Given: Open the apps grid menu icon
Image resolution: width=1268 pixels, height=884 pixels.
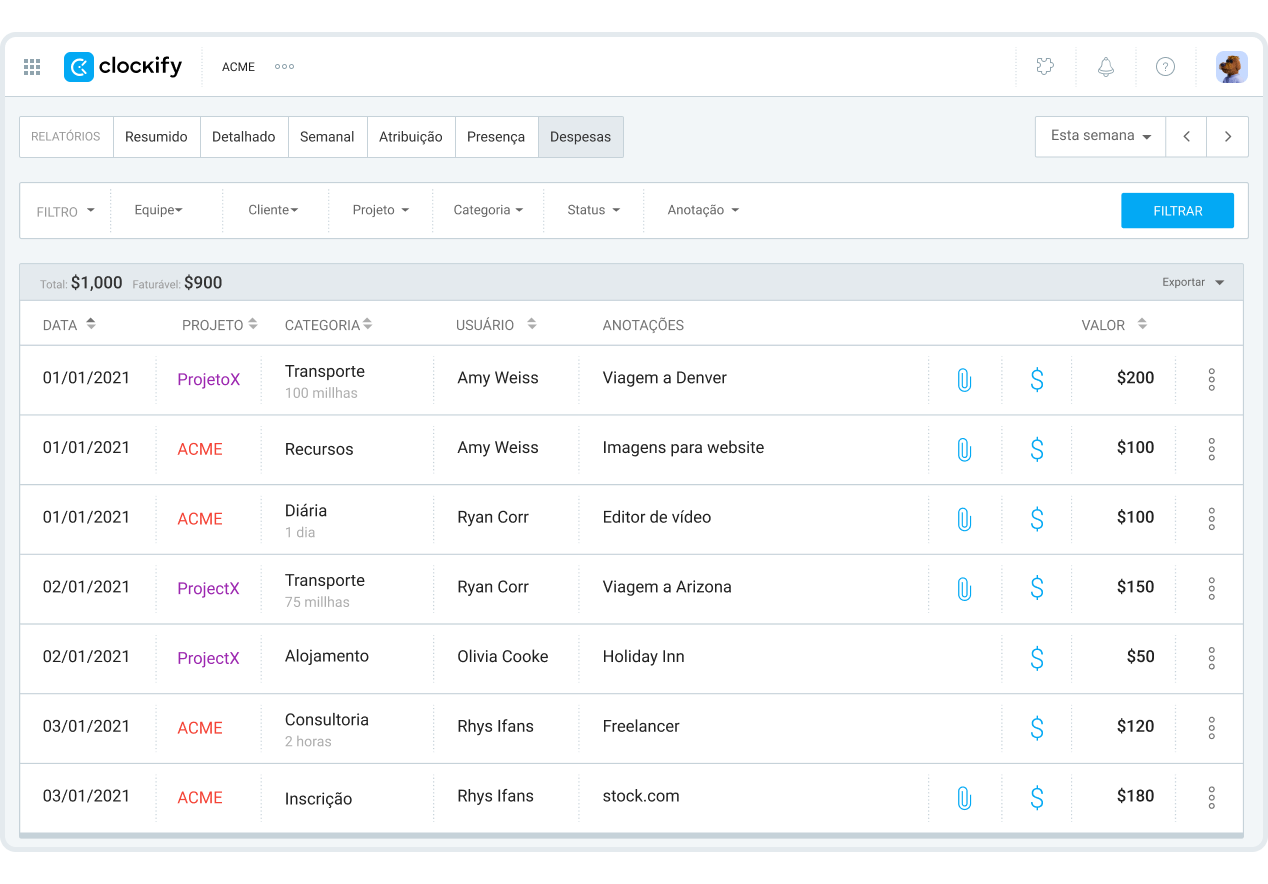Looking at the screenshot, I should coord(32,67).
